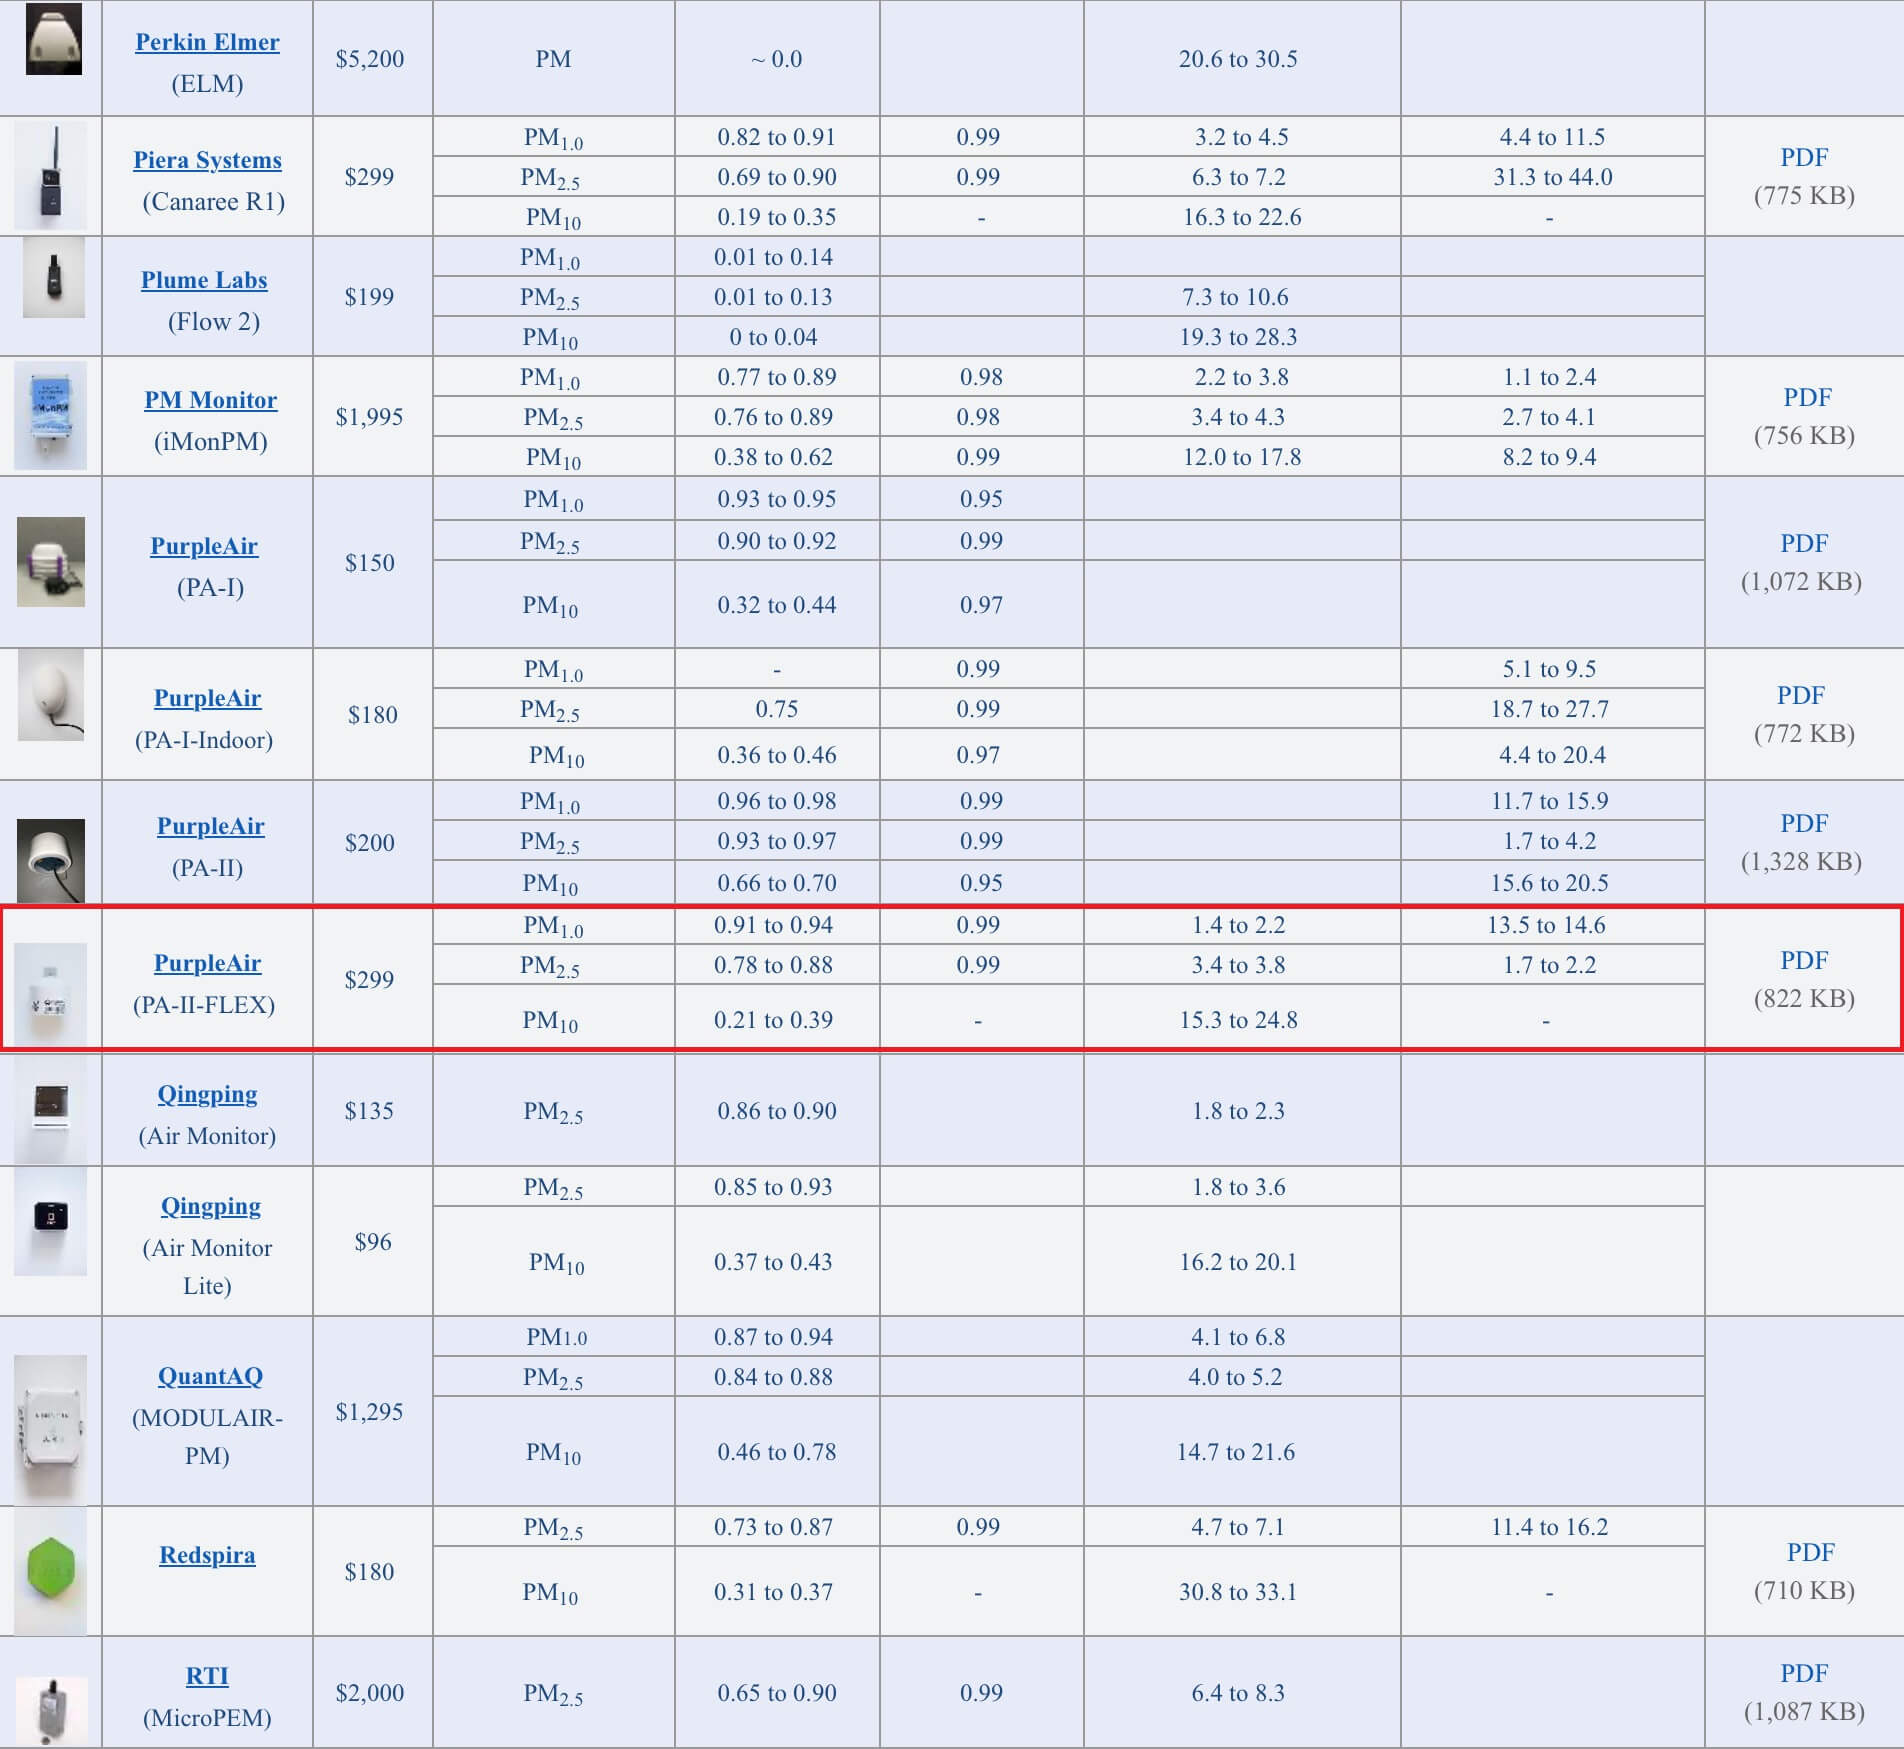The image size is (1904, 1749).
Task: Click the QuantAQ MODULAIR-PM device image
Action: [x=51, y=1426]
